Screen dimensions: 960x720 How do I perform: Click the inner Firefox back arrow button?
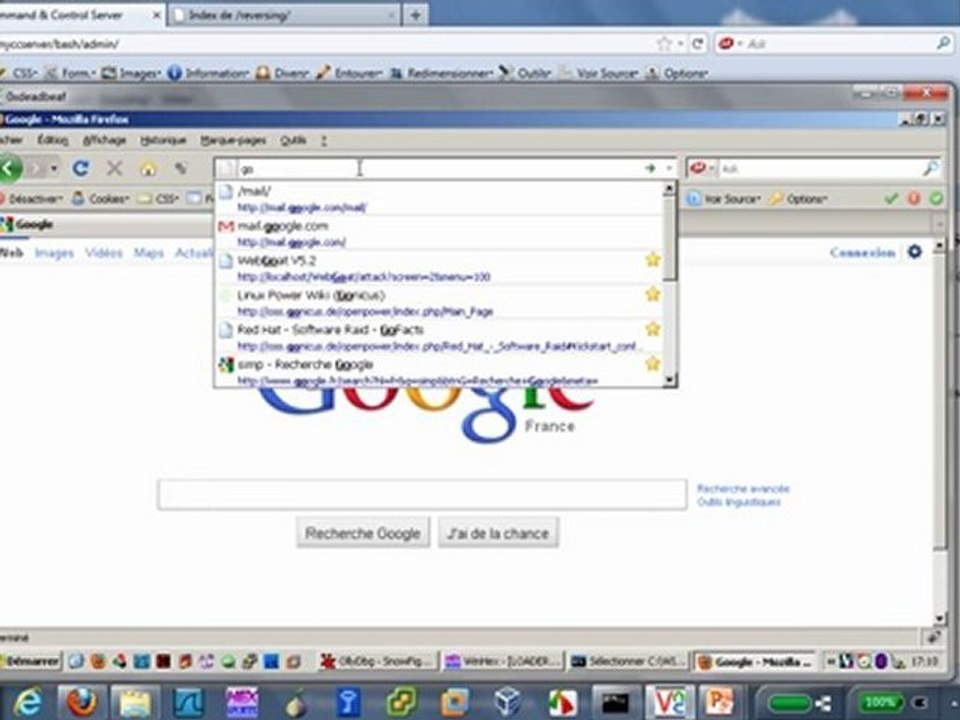(9, 168)
